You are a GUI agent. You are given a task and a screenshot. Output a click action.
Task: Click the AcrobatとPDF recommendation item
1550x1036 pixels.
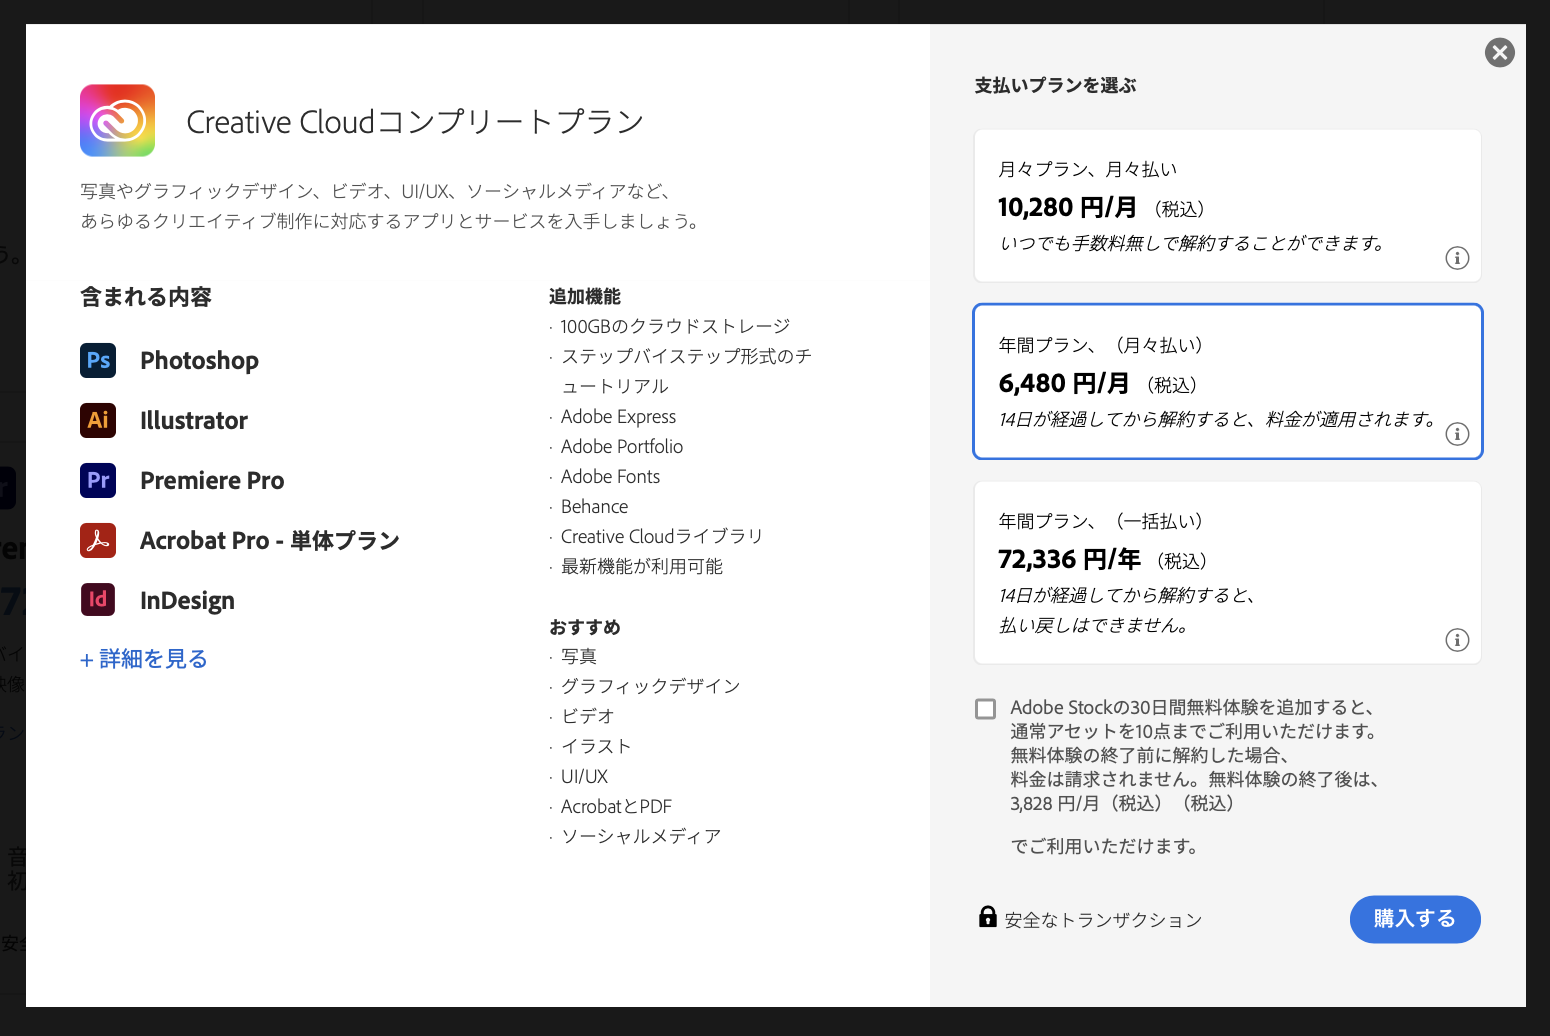[616, 807]
